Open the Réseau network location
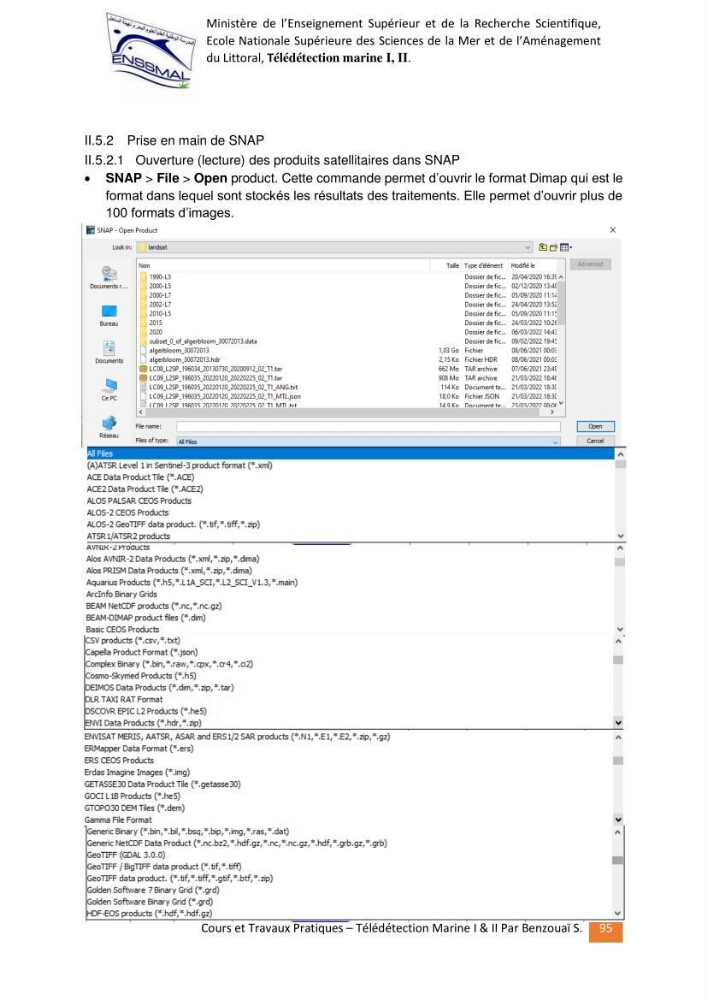Viewport: 707px width, 1000px height. pyautogui.click(x=109, y=422)
